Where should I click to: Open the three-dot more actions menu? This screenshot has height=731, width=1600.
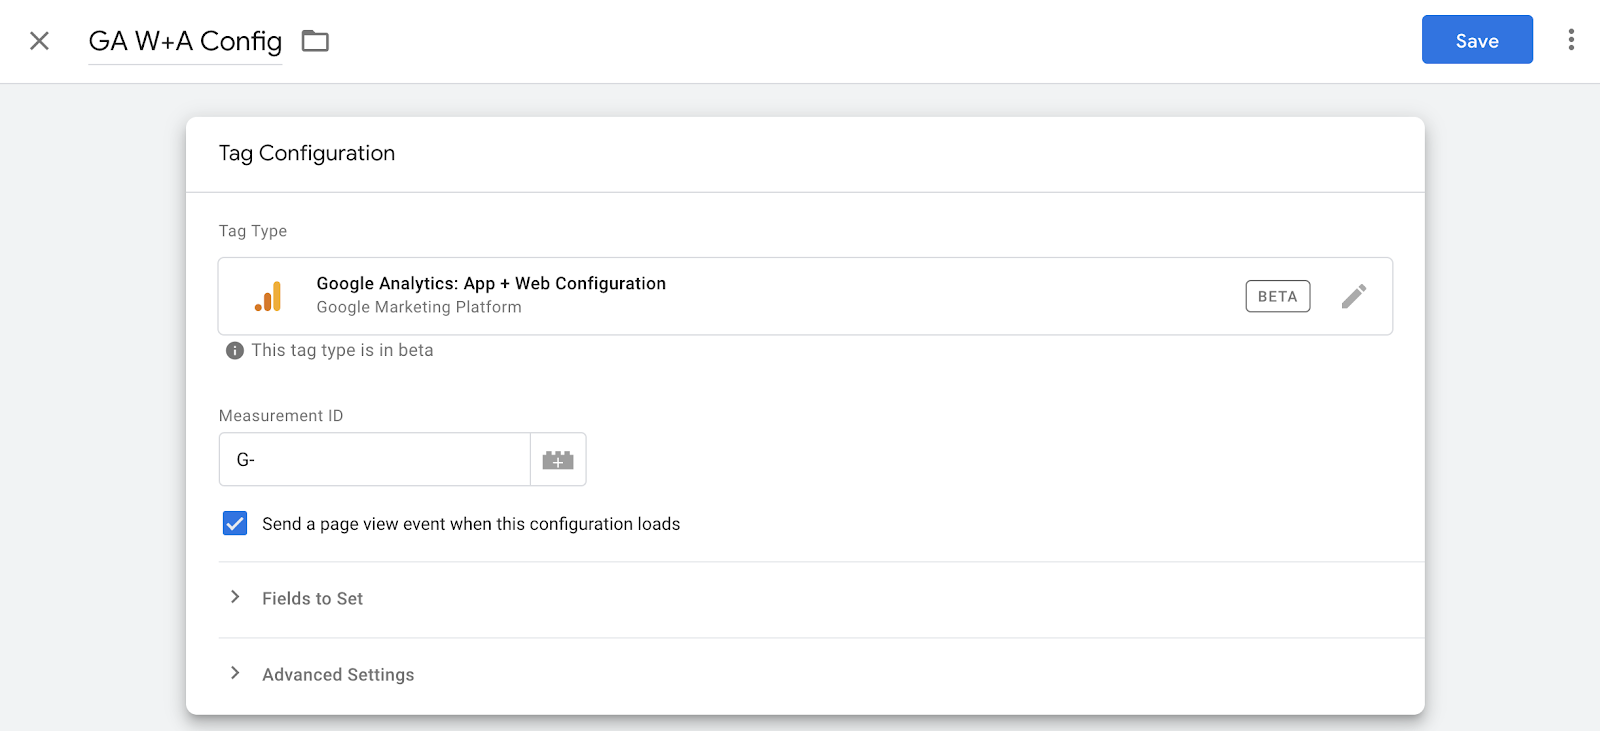(1571, 40)
